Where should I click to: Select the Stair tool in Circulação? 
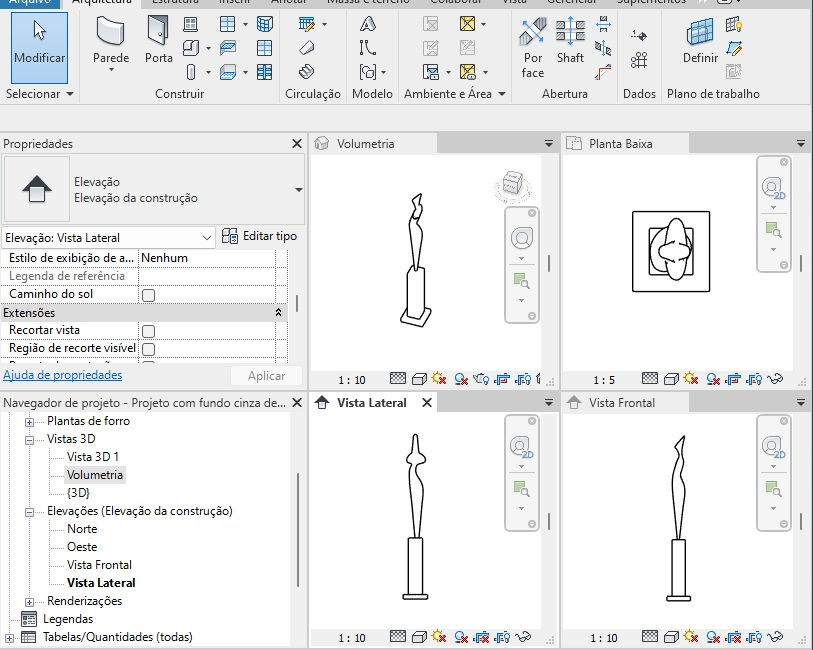307,72
